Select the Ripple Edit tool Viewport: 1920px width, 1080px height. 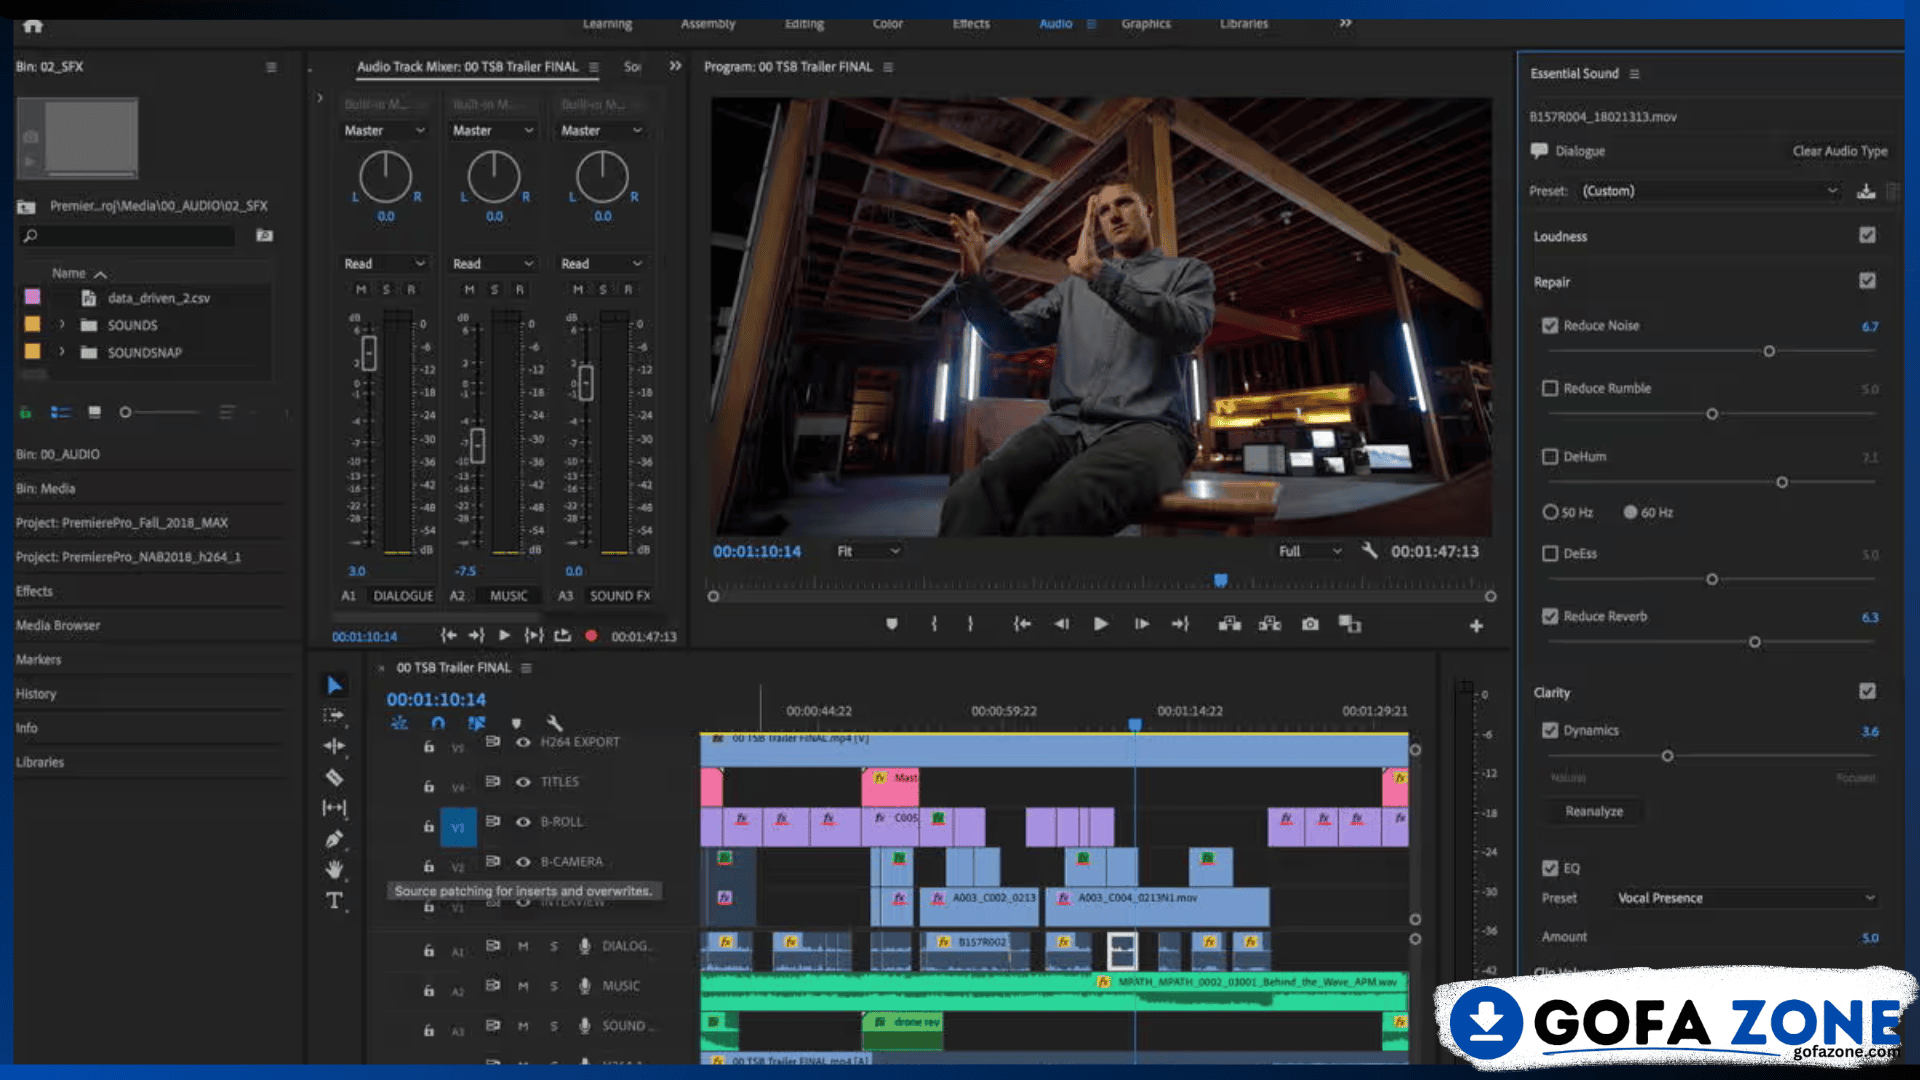tap(334, 746)
